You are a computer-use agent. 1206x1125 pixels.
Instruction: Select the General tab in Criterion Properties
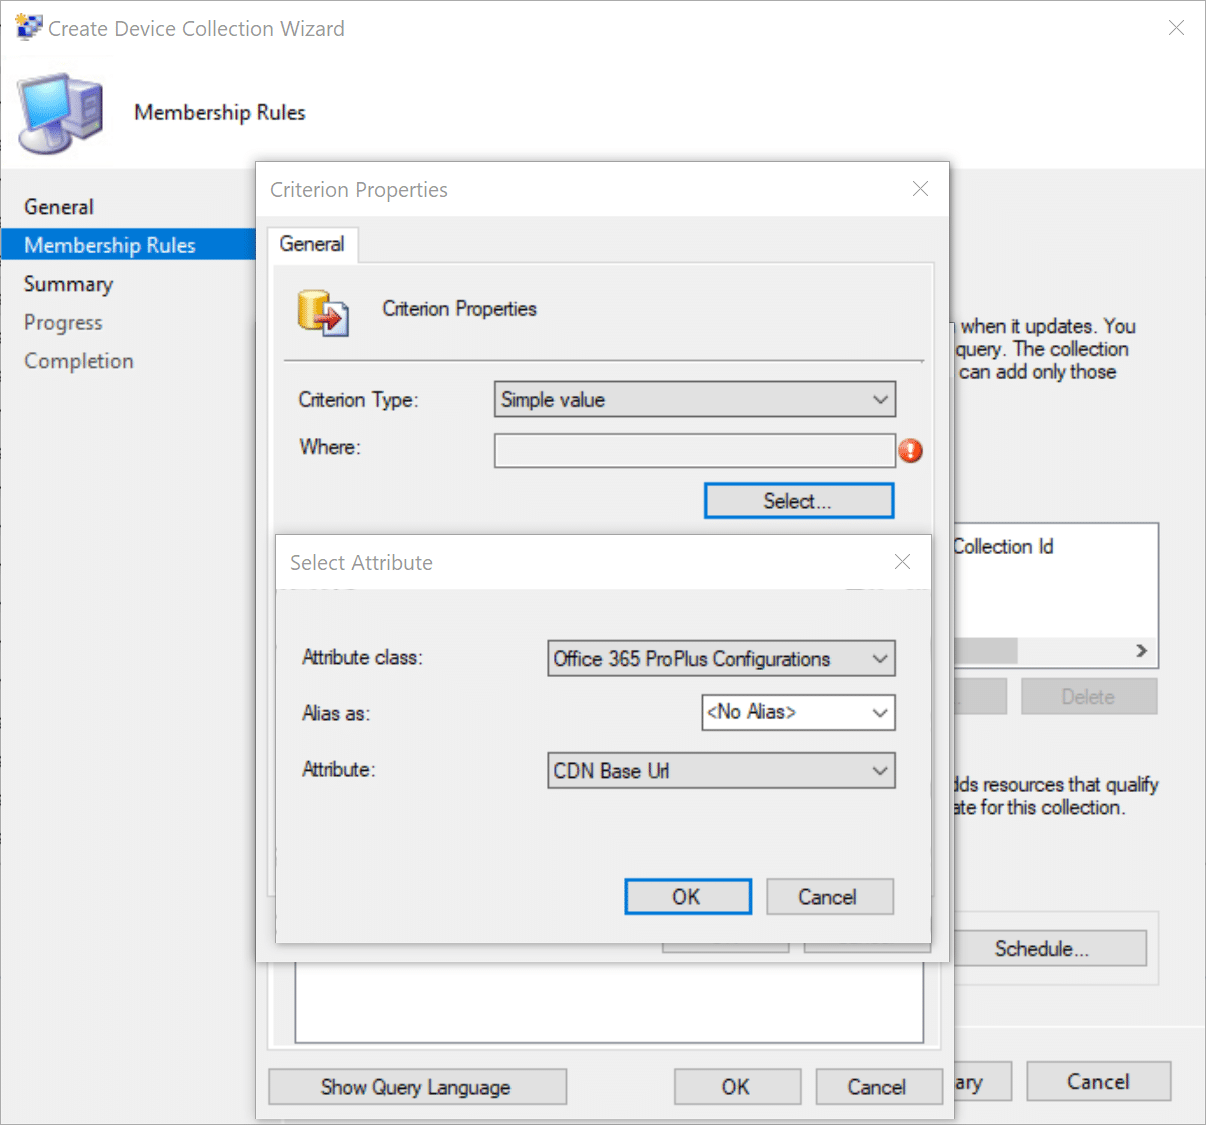[312, 244]
